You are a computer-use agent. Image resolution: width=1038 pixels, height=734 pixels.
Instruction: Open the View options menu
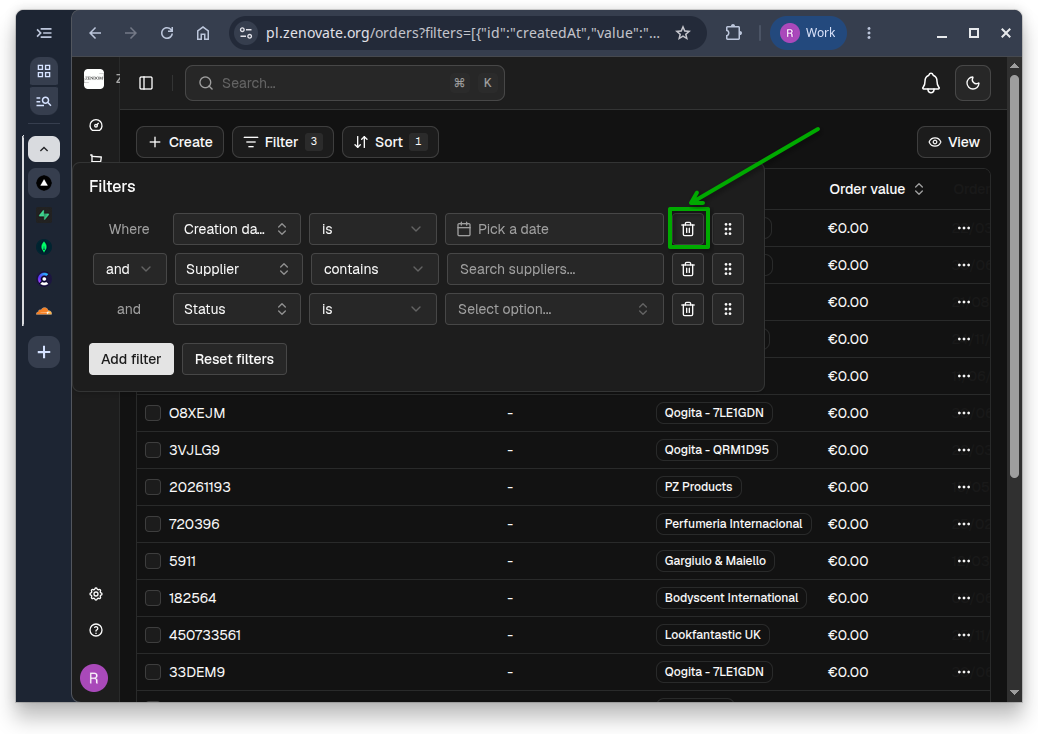click(953, 142)
